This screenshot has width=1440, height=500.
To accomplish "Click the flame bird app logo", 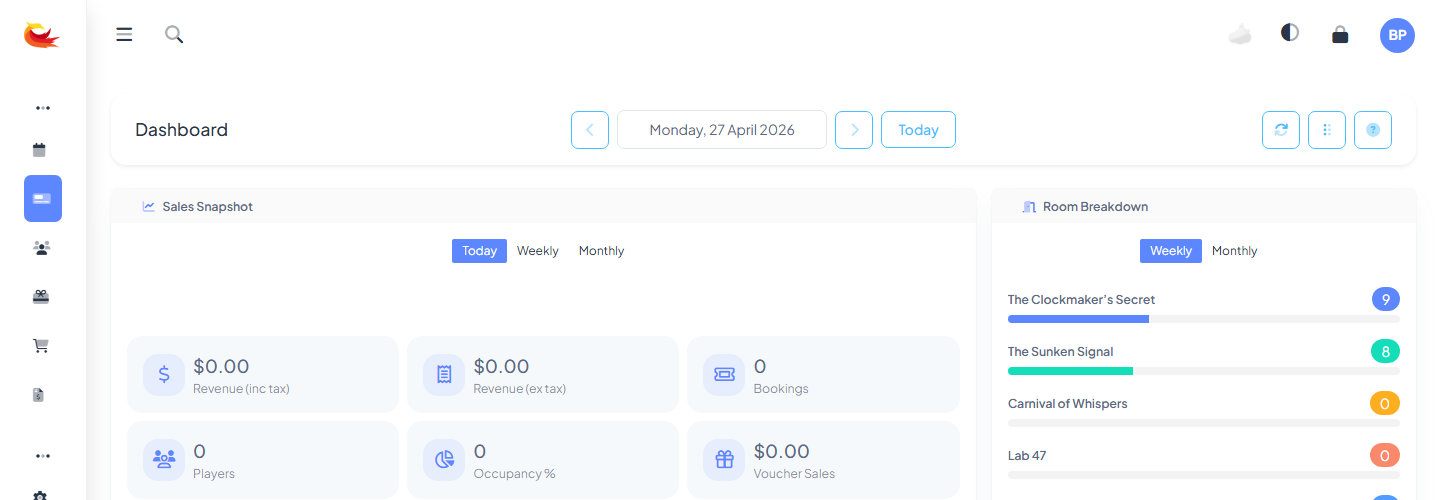I will (42, 35).
